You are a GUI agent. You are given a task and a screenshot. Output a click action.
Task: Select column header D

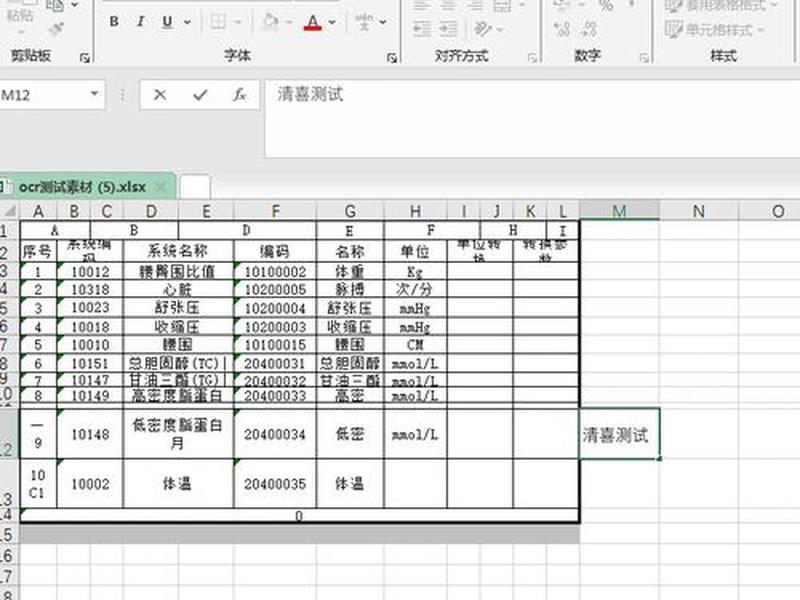click(151, 211)
